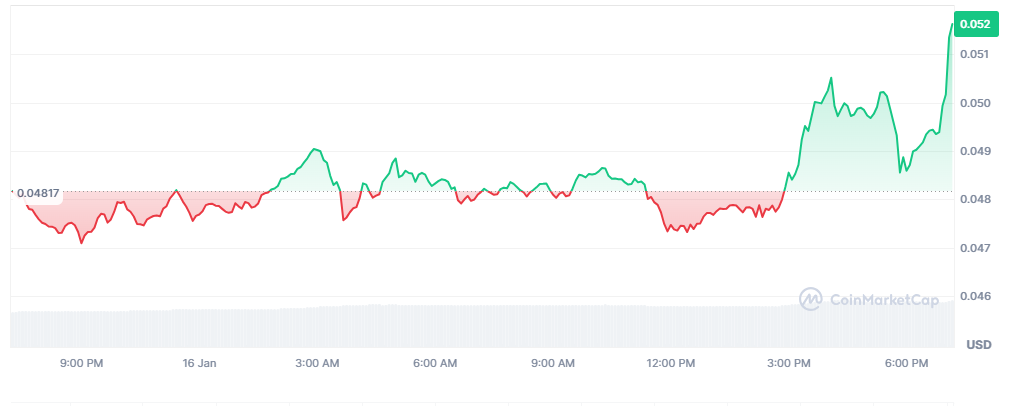Click the 0.051 price axis label
1009x406 pixels.
tap(974, 54)
